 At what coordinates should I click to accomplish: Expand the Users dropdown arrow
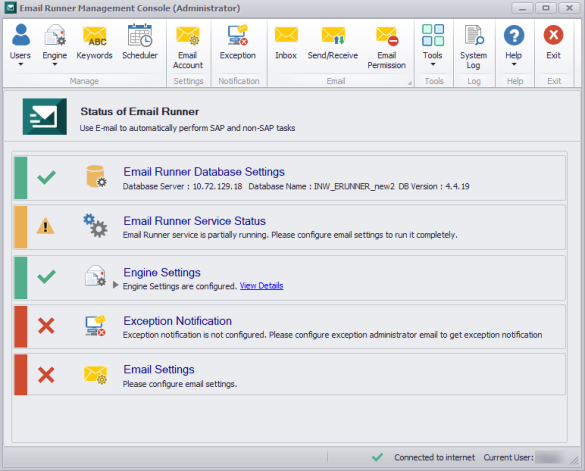point(21,65)
